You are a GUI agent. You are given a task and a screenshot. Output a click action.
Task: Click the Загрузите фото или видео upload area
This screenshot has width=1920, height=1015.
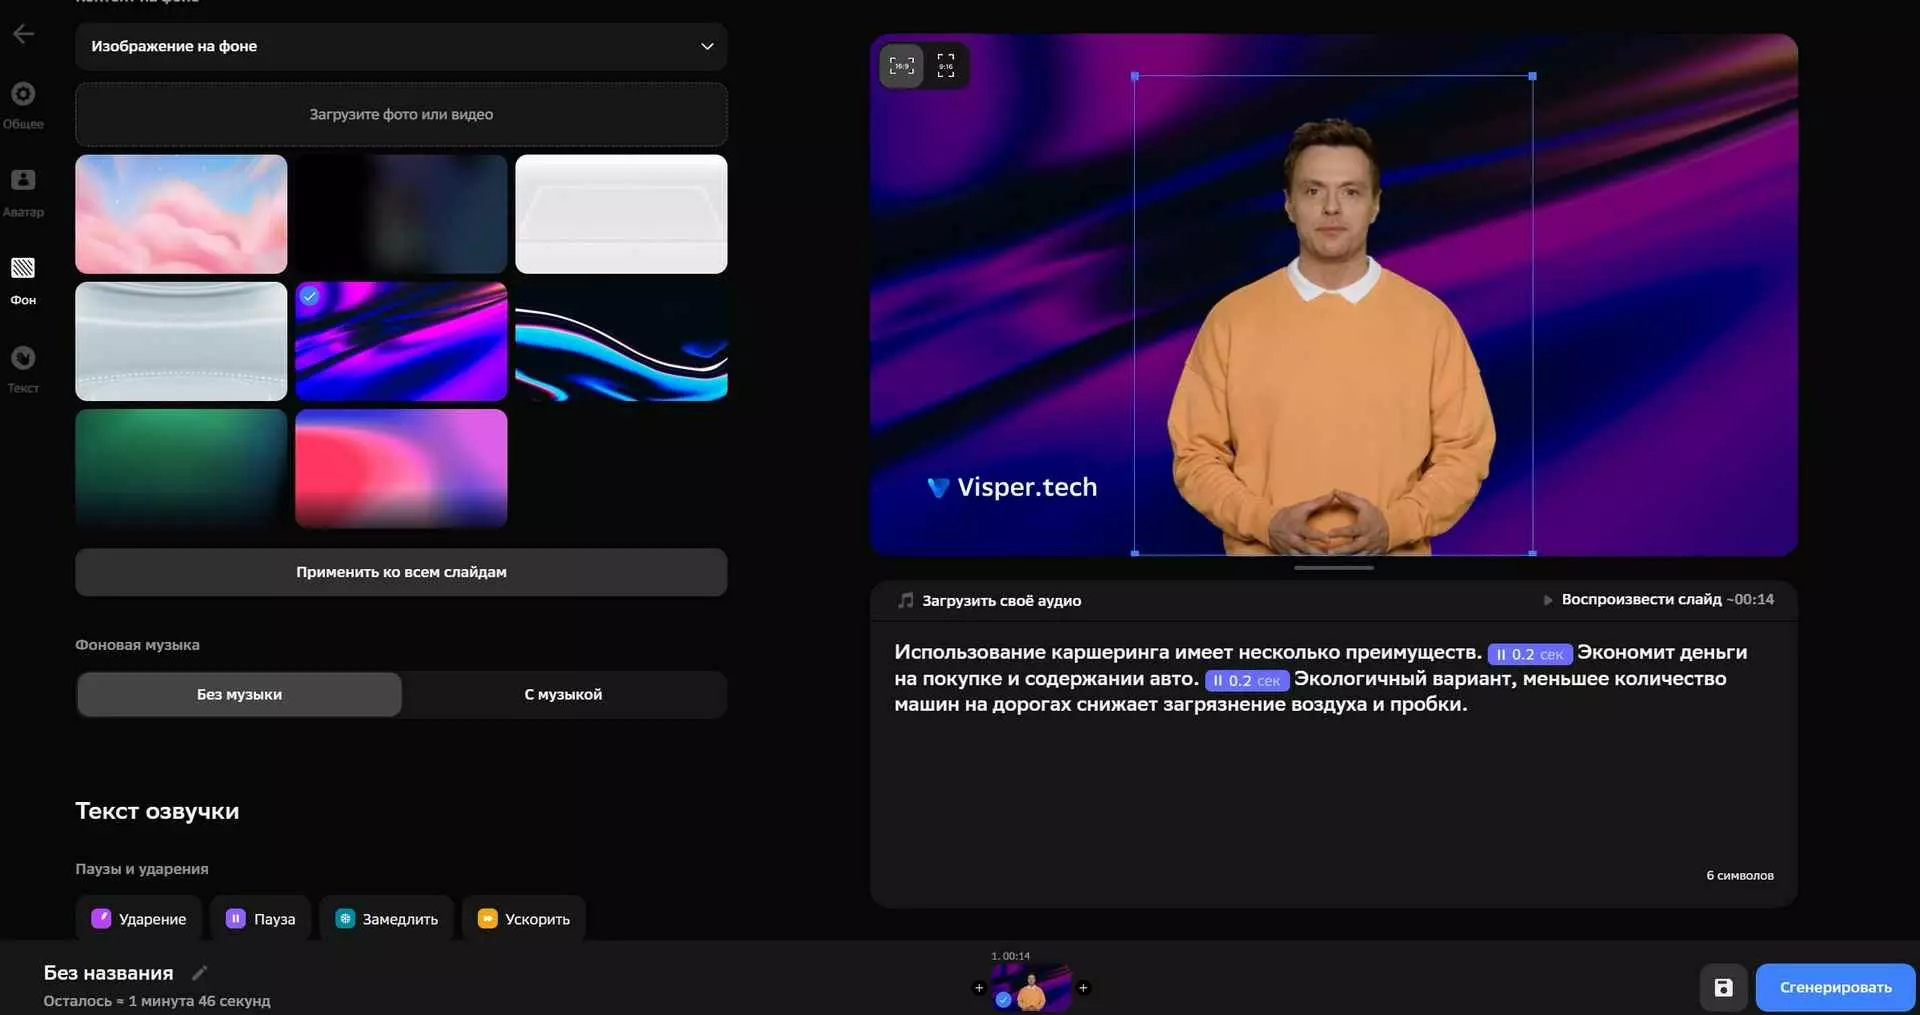pyautogui.click(x=401, y=115)
